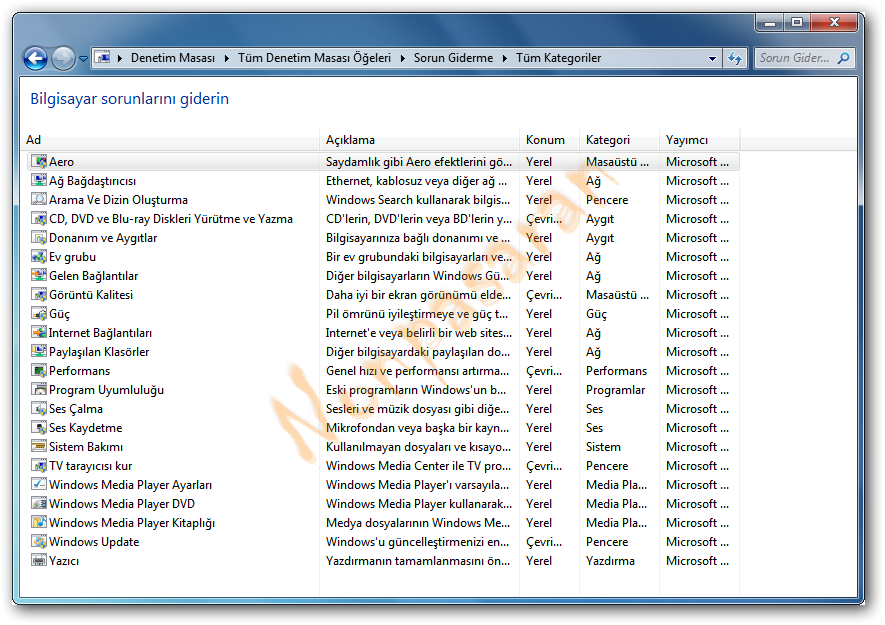Click the TV tarayıcısı kur icon
The height and width of the screenshot is (625, 885).
pyautogui.click(x=38, y=466)
